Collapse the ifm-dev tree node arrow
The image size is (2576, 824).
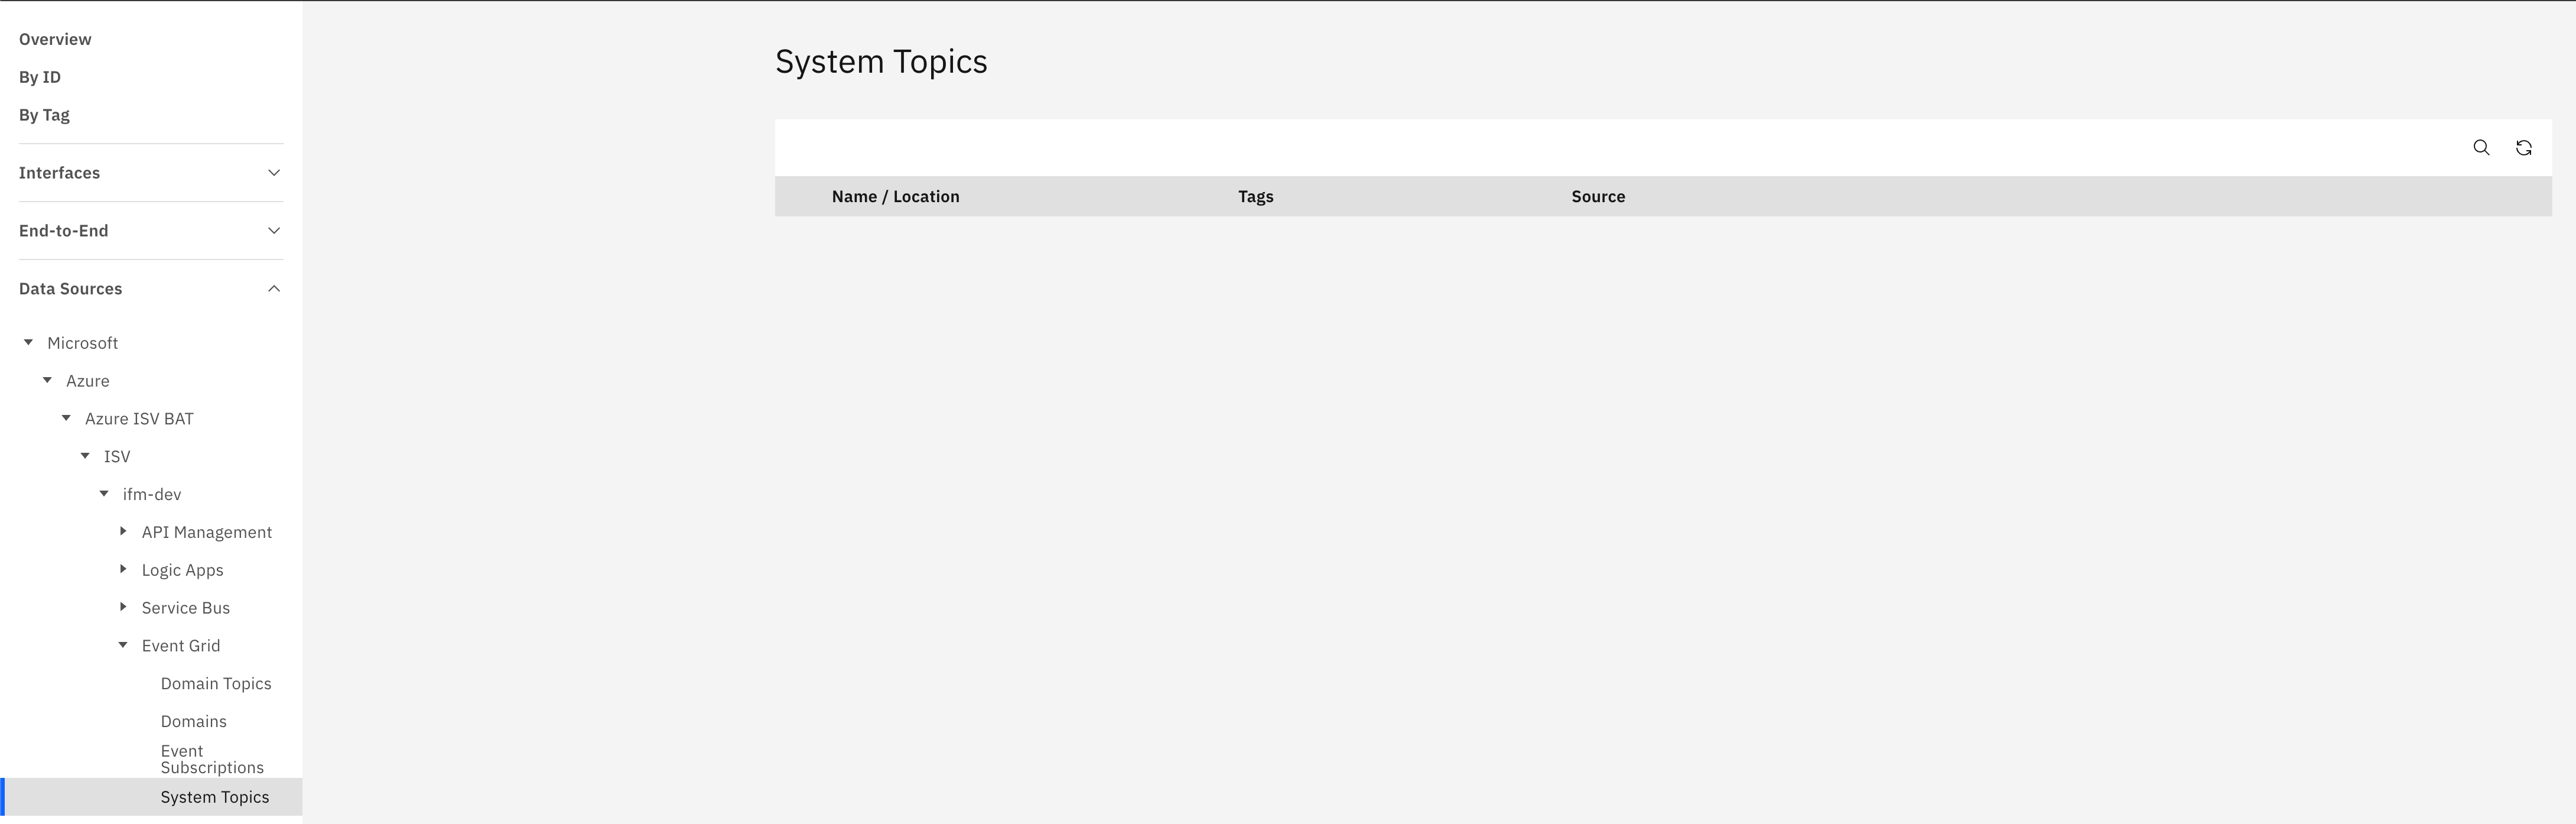tap(105, 494)
